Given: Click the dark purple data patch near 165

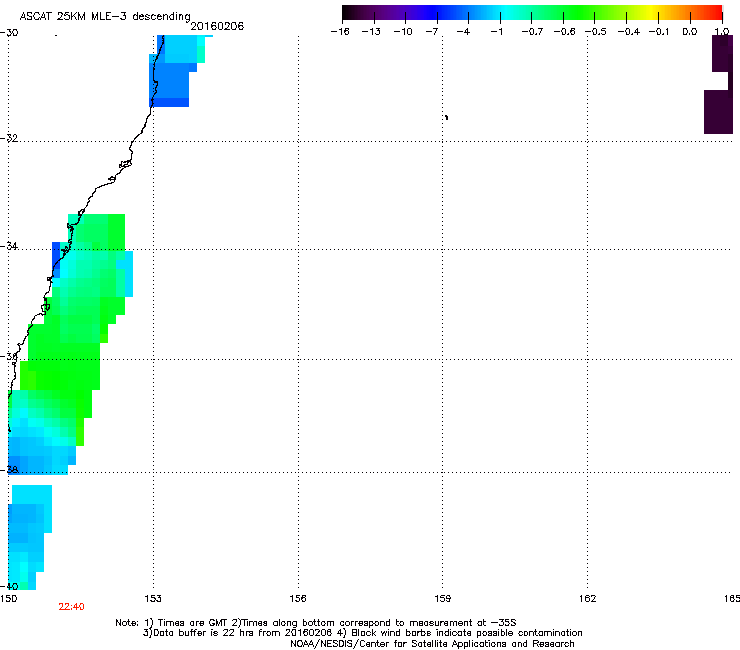Looking at the screenshot, I should click(719, 84).
